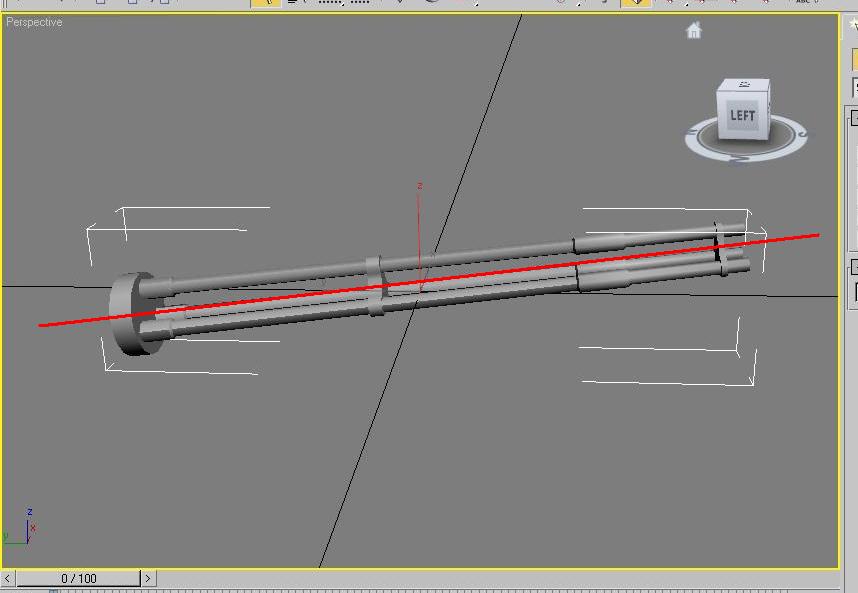The width and height of the screenshot is (858, 593).
Task: Click the ViewCube Home icon
Action: coord(694,30)
